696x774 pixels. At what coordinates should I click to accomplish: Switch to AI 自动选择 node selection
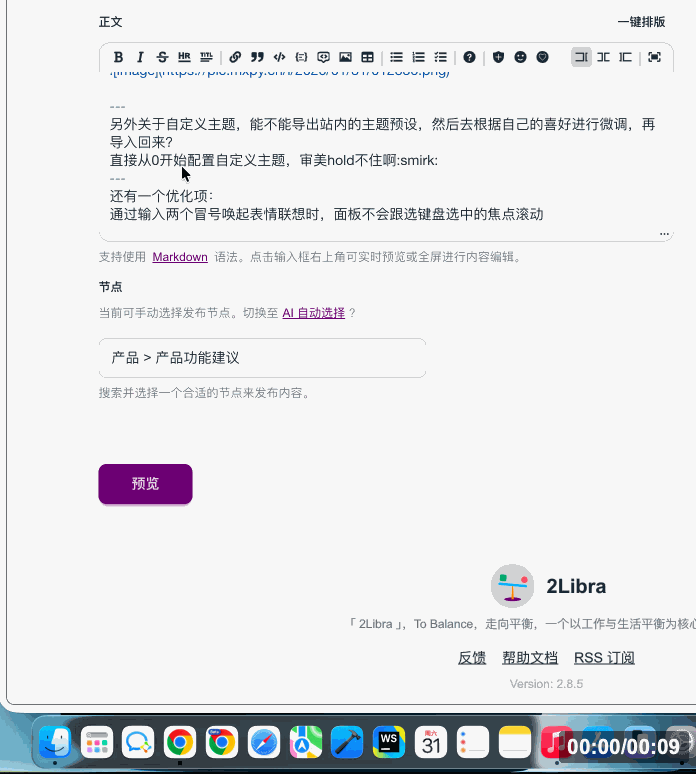click(x=313, y=313)
